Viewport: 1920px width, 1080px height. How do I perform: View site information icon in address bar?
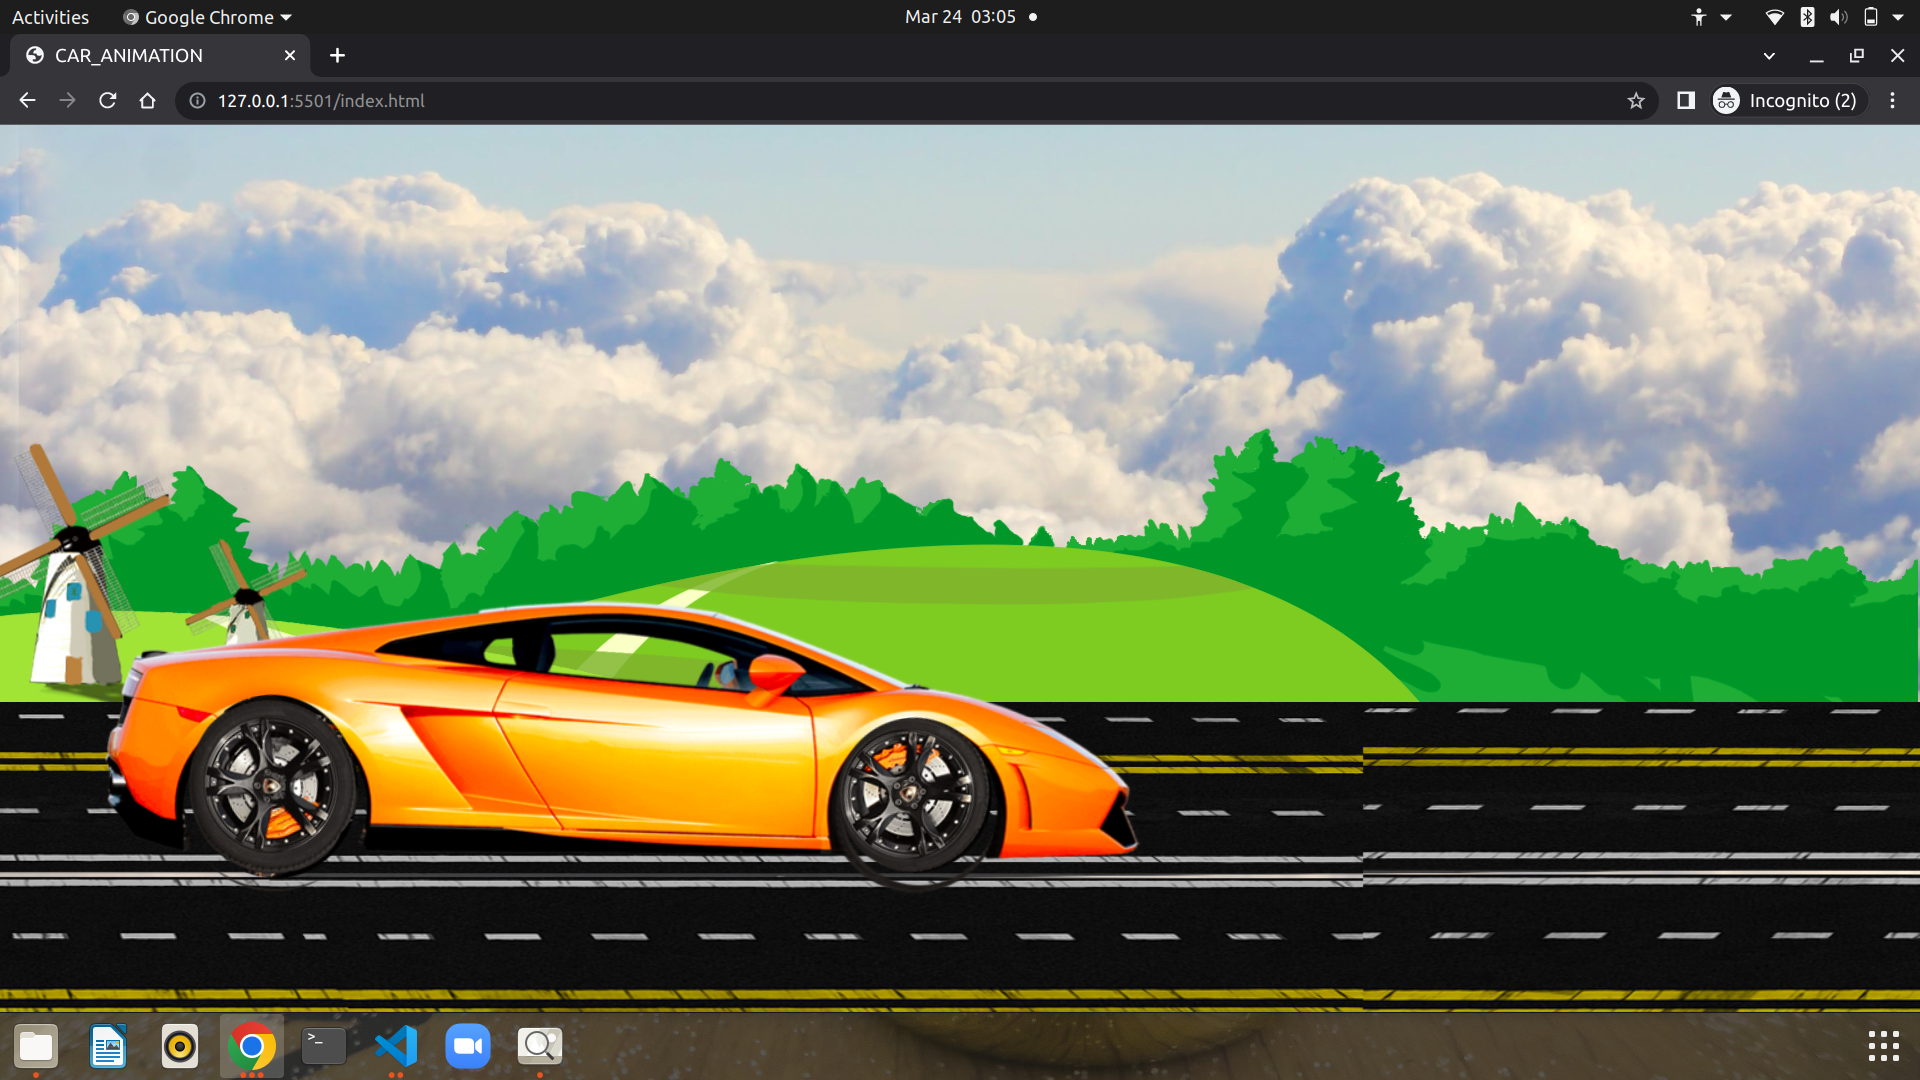(x=197, y=100)
